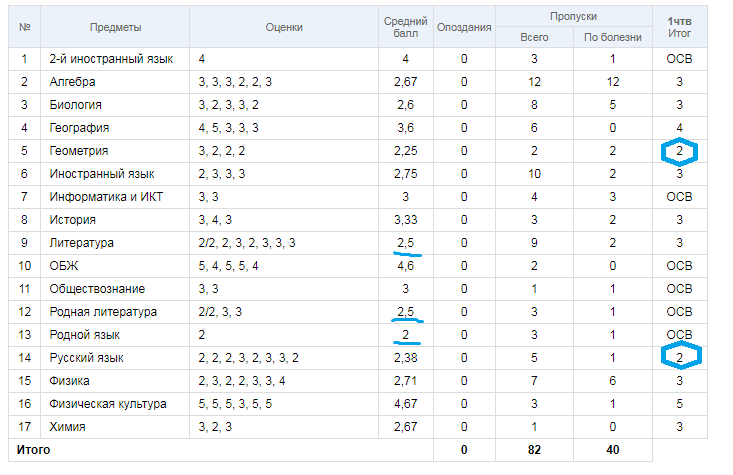Click quarter result '2' for Геометрия
The height and width of the screenshot is (475, 733).
point(679,151)
